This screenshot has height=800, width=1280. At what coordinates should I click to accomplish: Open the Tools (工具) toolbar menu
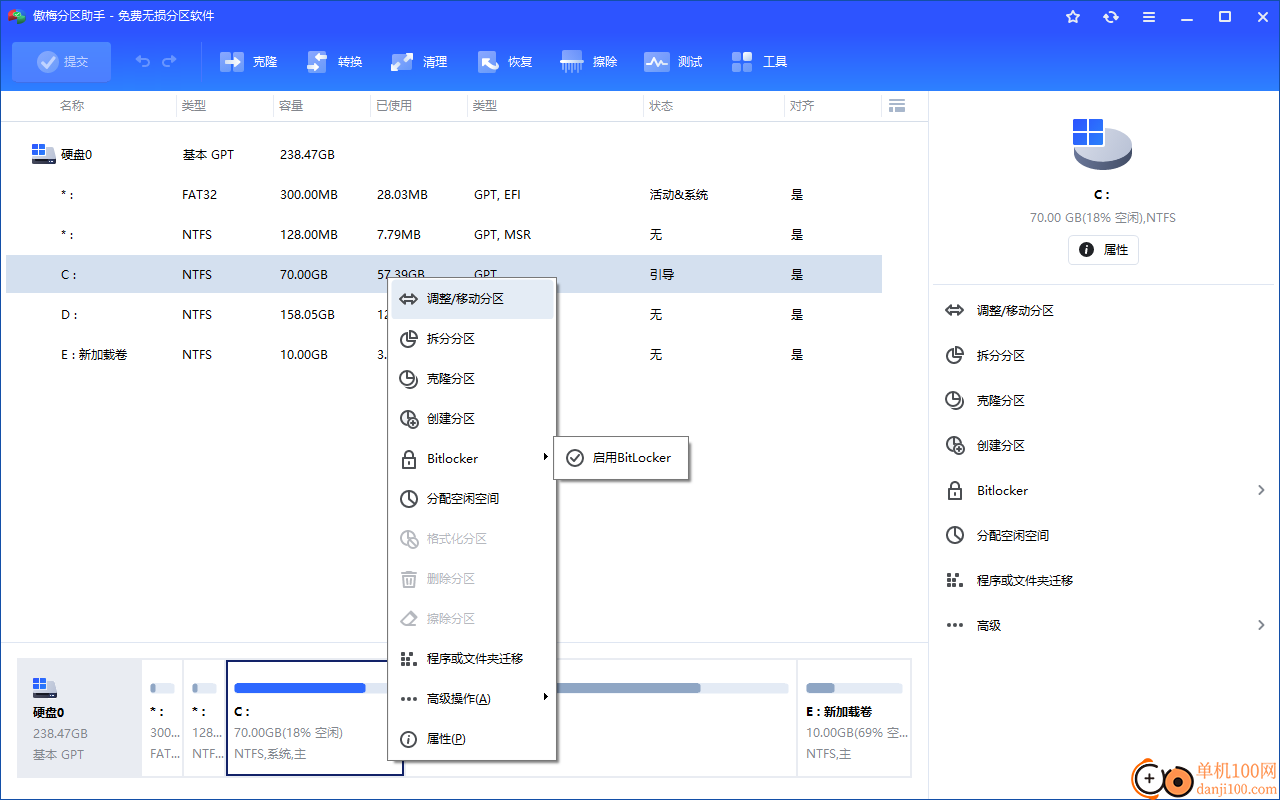pyautogui.click(x=759, y=62)
